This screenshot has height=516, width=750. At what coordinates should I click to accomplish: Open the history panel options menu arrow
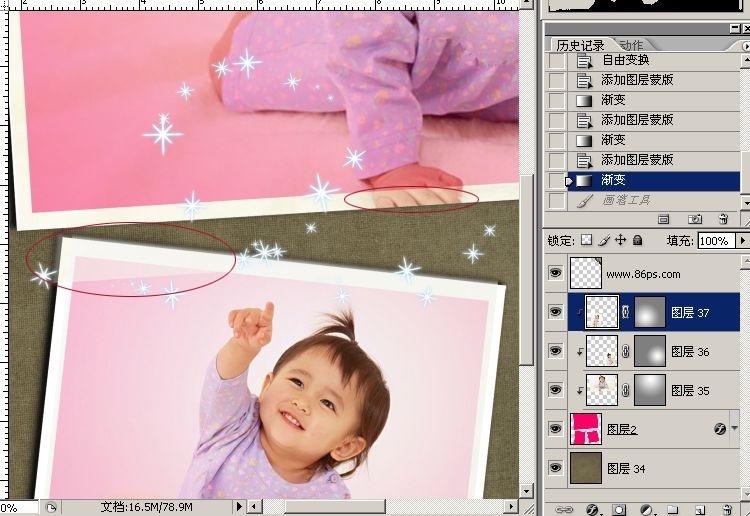point(745,45)
